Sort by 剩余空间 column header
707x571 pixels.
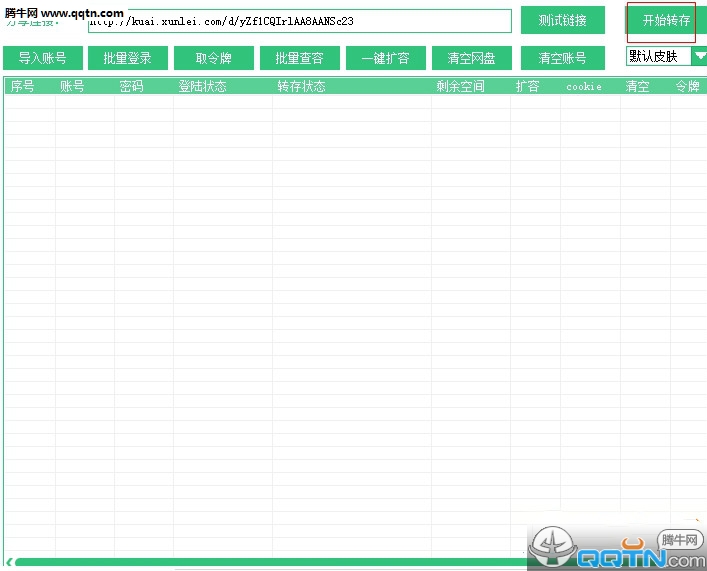coord(460,86)
